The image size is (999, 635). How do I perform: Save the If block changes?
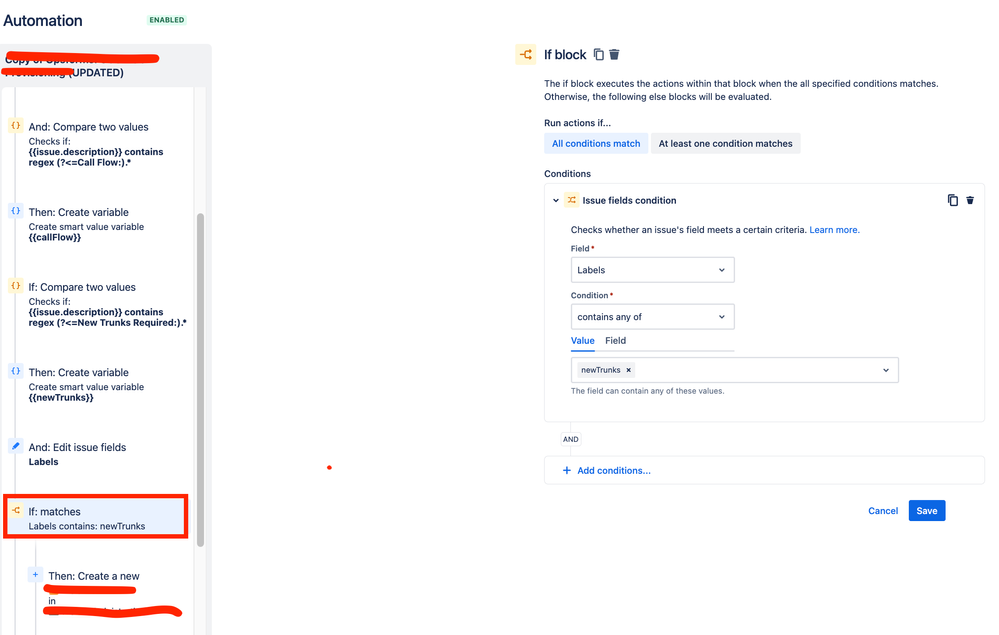(927, 511)
